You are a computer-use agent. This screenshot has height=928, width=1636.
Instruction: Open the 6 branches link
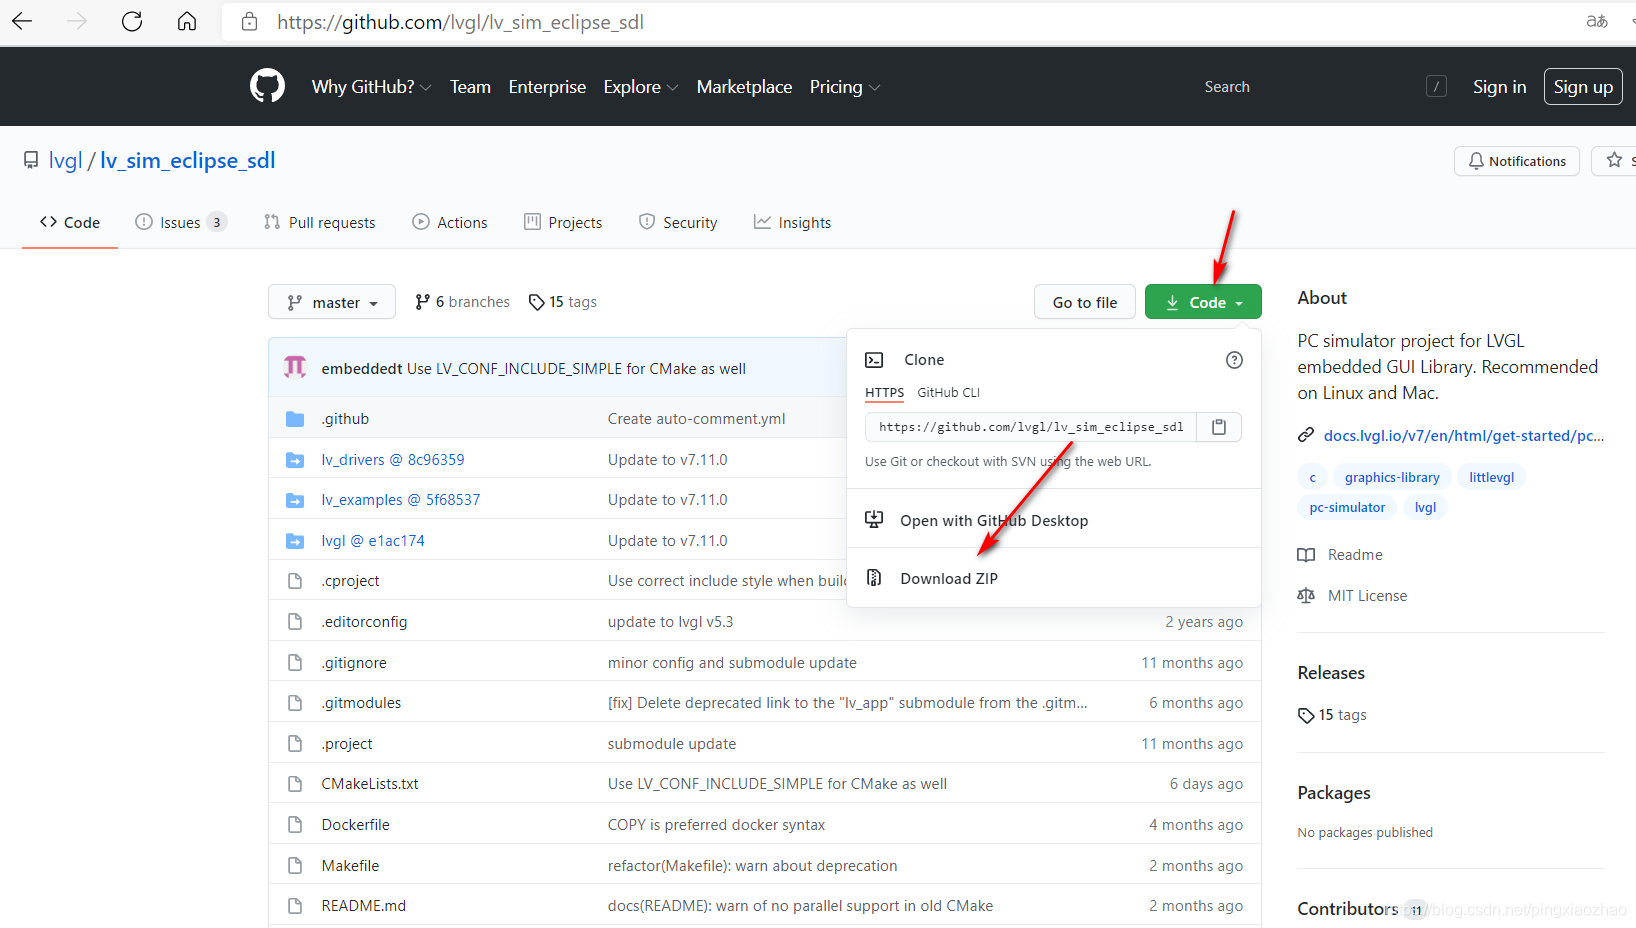[x=462, y=302]
